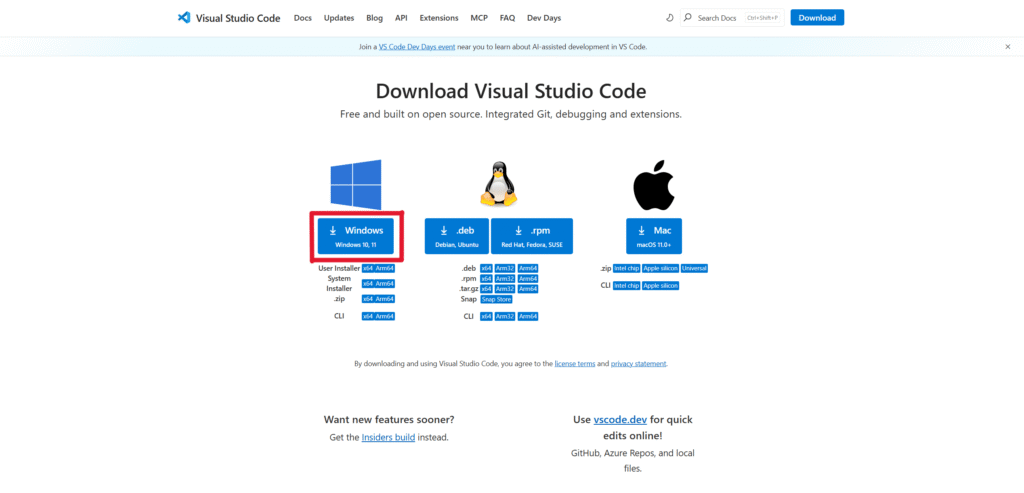Click the Windows logo image
The height and width of the screenshot is (493, 1024).
(x=356, y=185)
